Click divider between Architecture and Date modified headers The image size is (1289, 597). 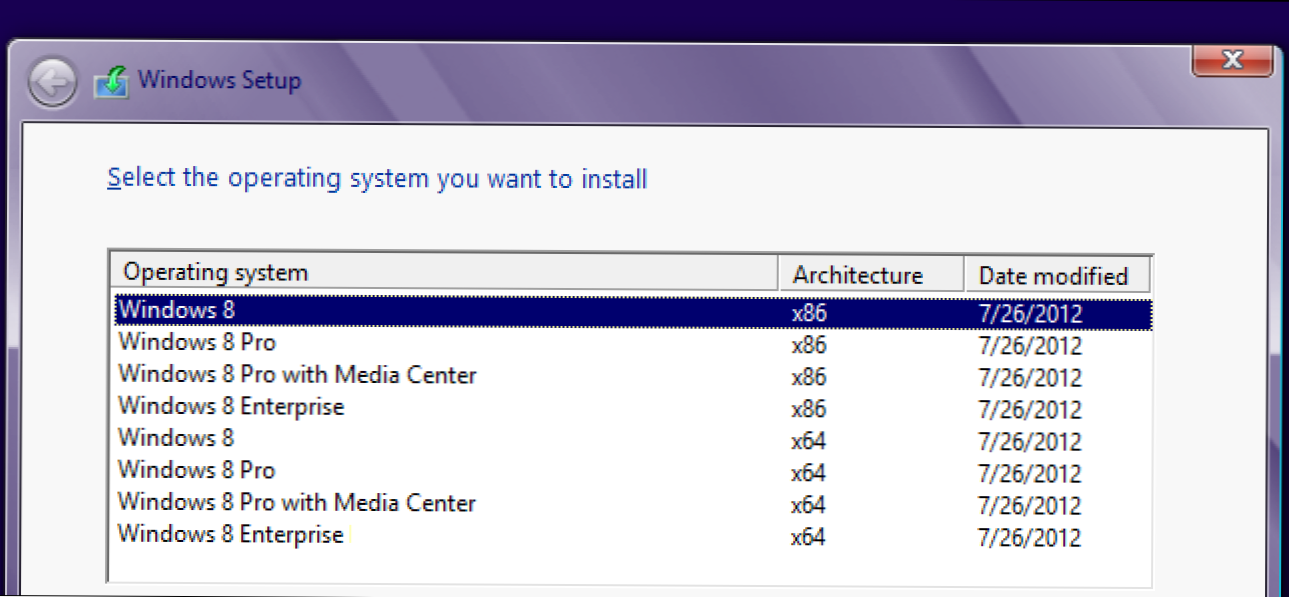tap(964, 275)
